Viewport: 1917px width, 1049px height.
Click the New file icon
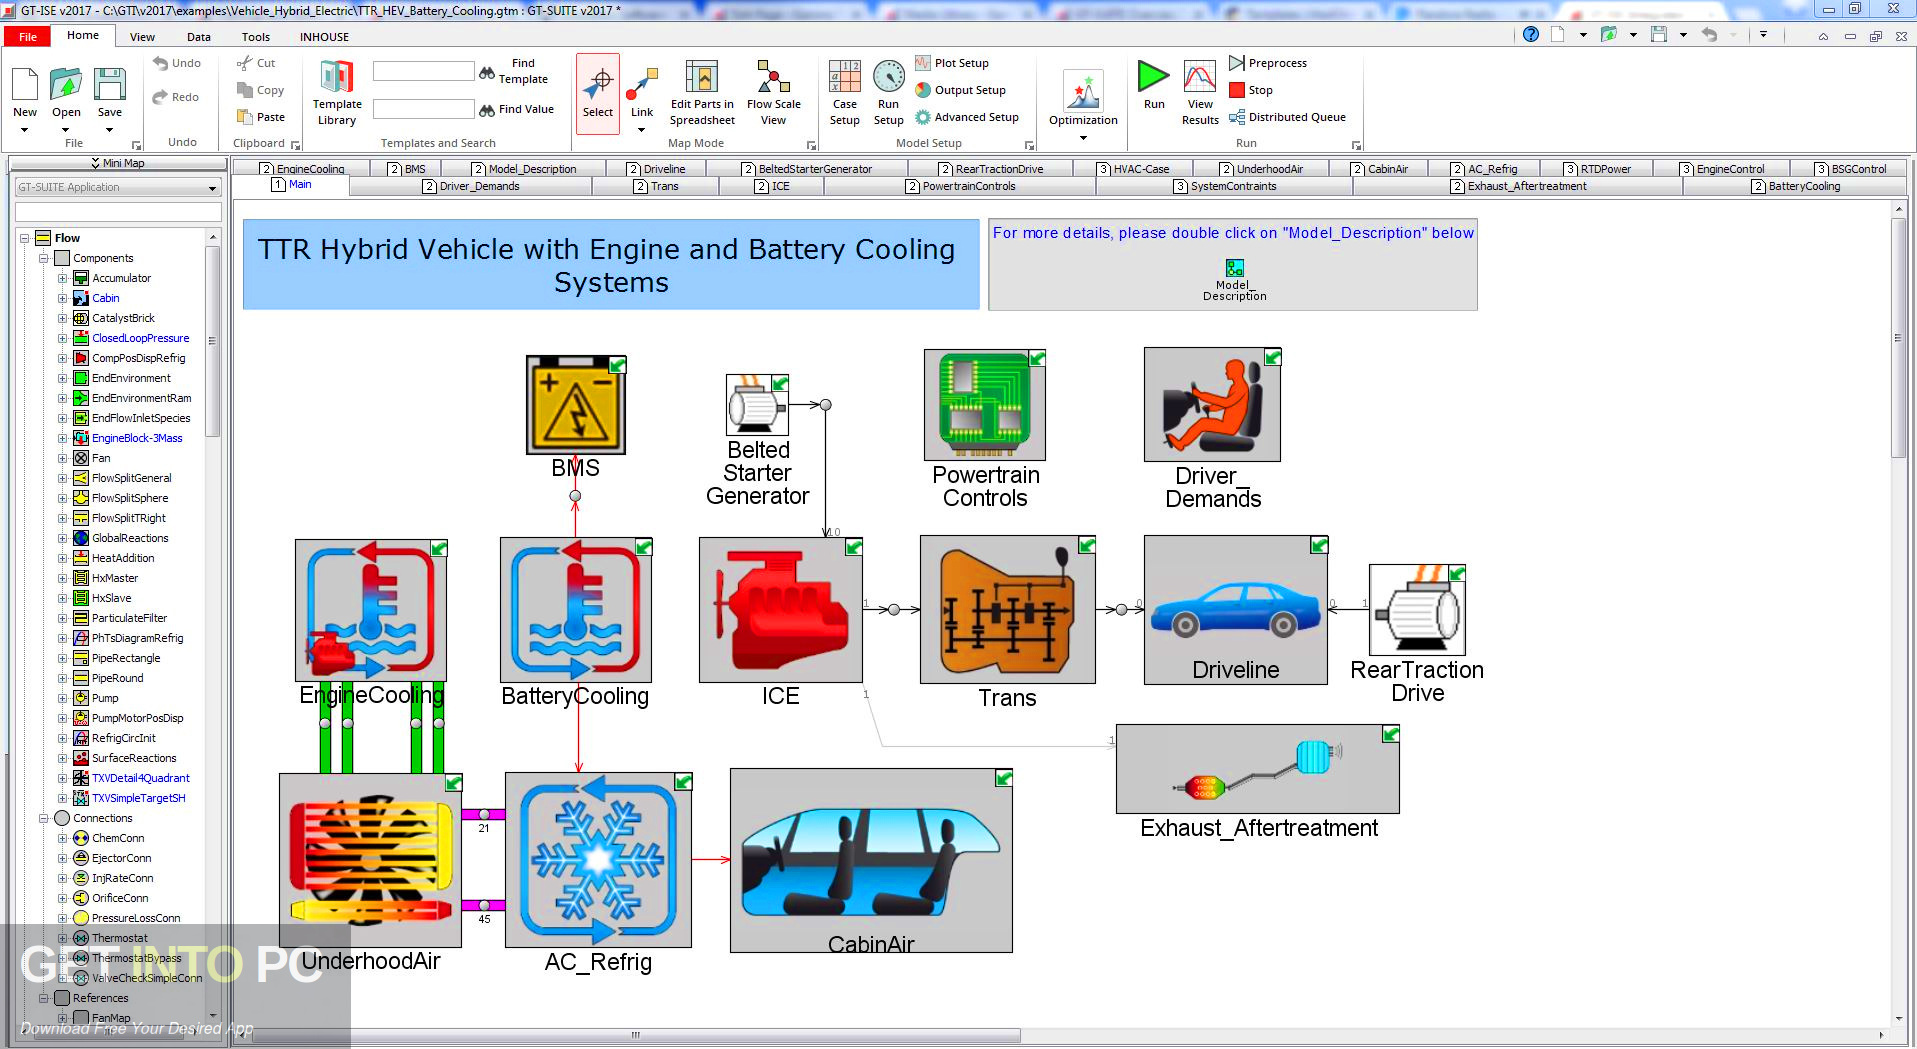tap(25, 84)
